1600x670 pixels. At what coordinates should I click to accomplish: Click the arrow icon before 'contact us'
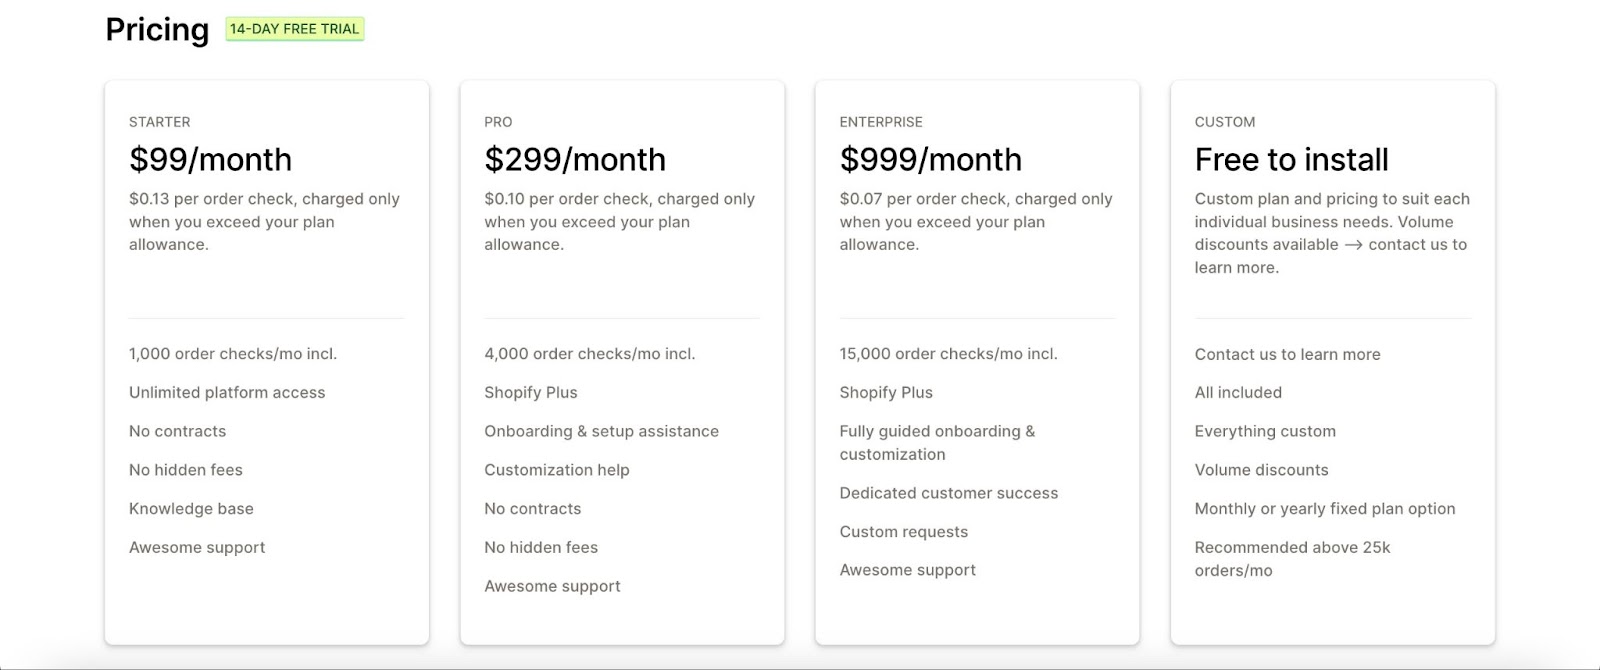pos(1353,245)
